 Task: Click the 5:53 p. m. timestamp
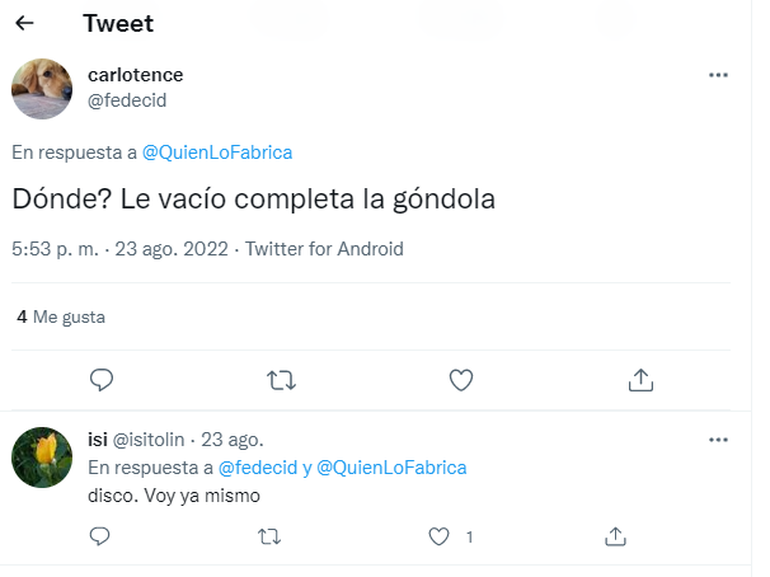[x=56, y=249]
